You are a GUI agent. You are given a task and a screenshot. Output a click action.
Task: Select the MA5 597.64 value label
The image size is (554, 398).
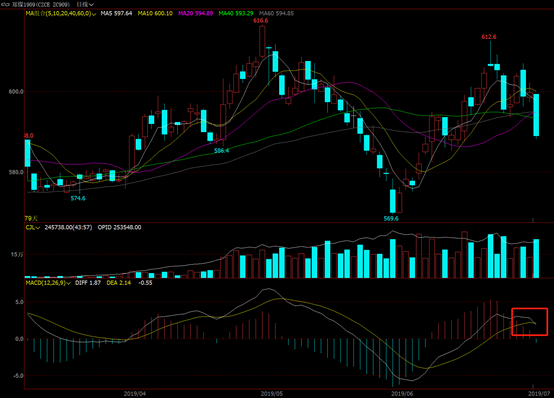click(x=116, y=13)
